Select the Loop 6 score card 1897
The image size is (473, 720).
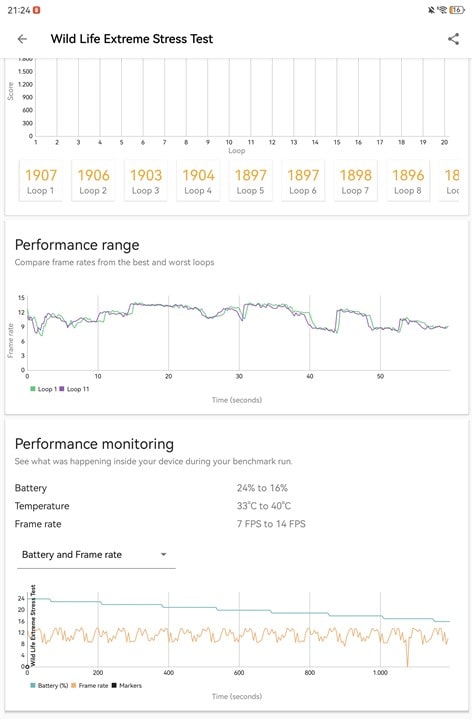pyautogui.click(x=303, y=180)
